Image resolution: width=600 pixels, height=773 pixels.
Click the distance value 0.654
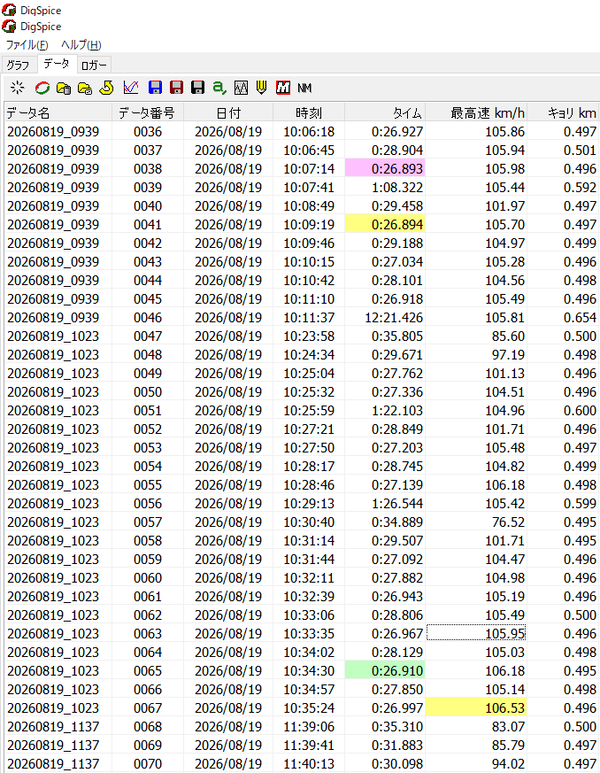563,317
